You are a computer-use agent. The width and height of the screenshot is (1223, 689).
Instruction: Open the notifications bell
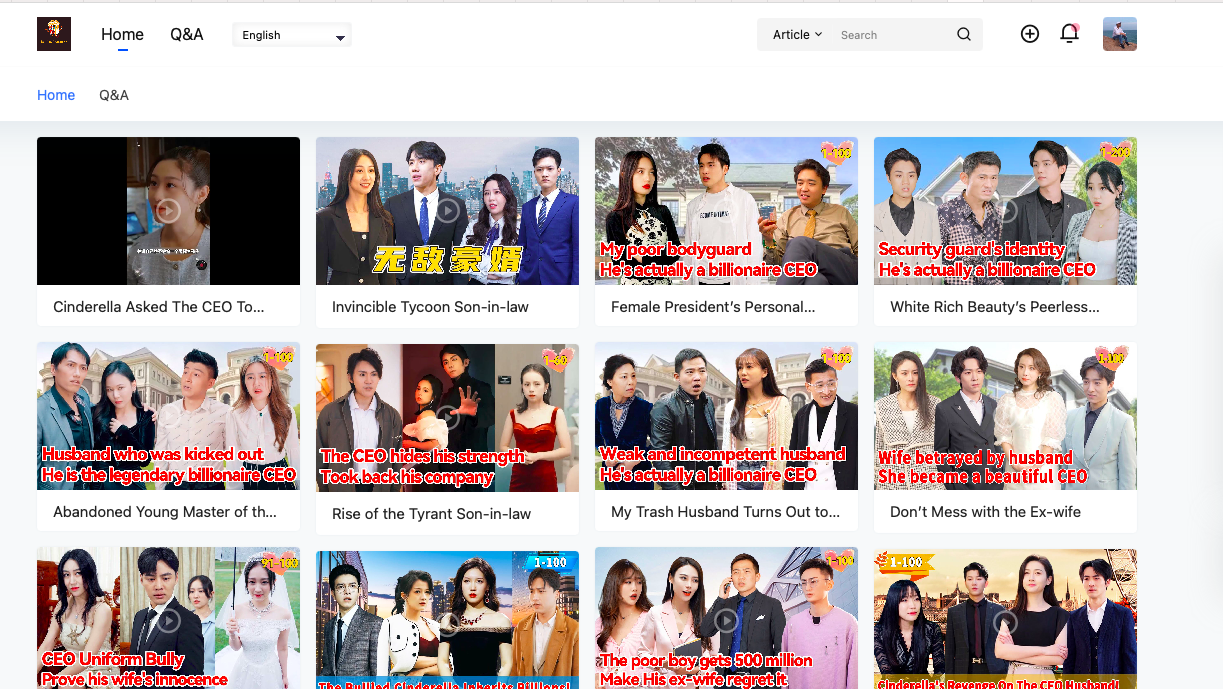click(x=1069, y=34)
